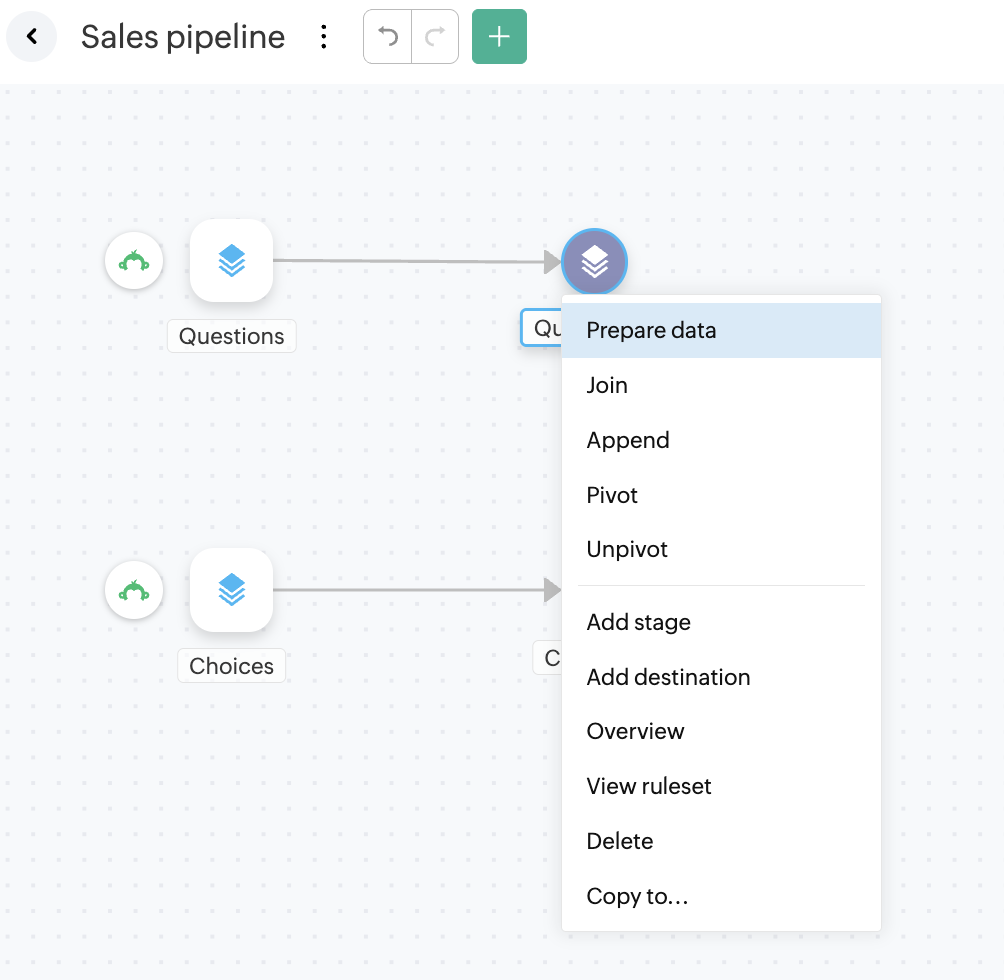Click the selected purple stage node
Screen dimensions: 1004x980
coord(594,262)
